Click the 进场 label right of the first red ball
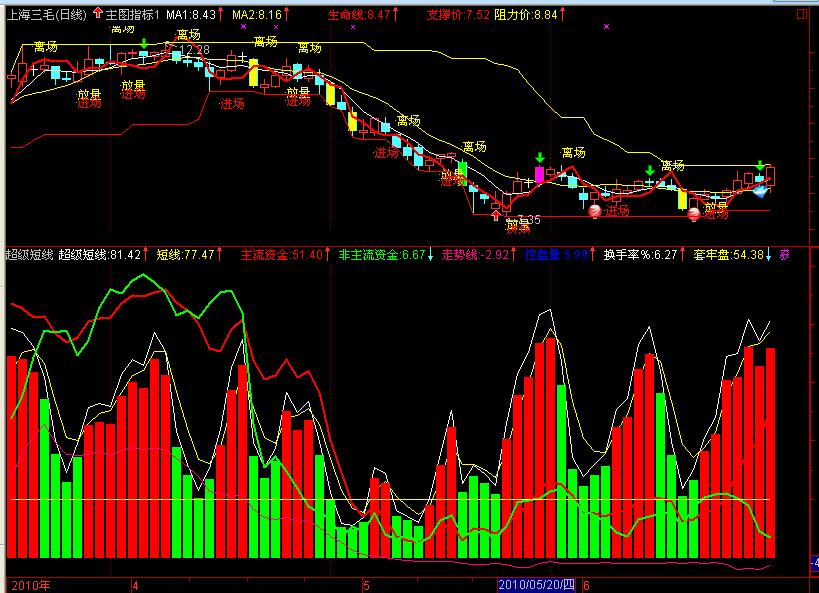 point(617,211)
